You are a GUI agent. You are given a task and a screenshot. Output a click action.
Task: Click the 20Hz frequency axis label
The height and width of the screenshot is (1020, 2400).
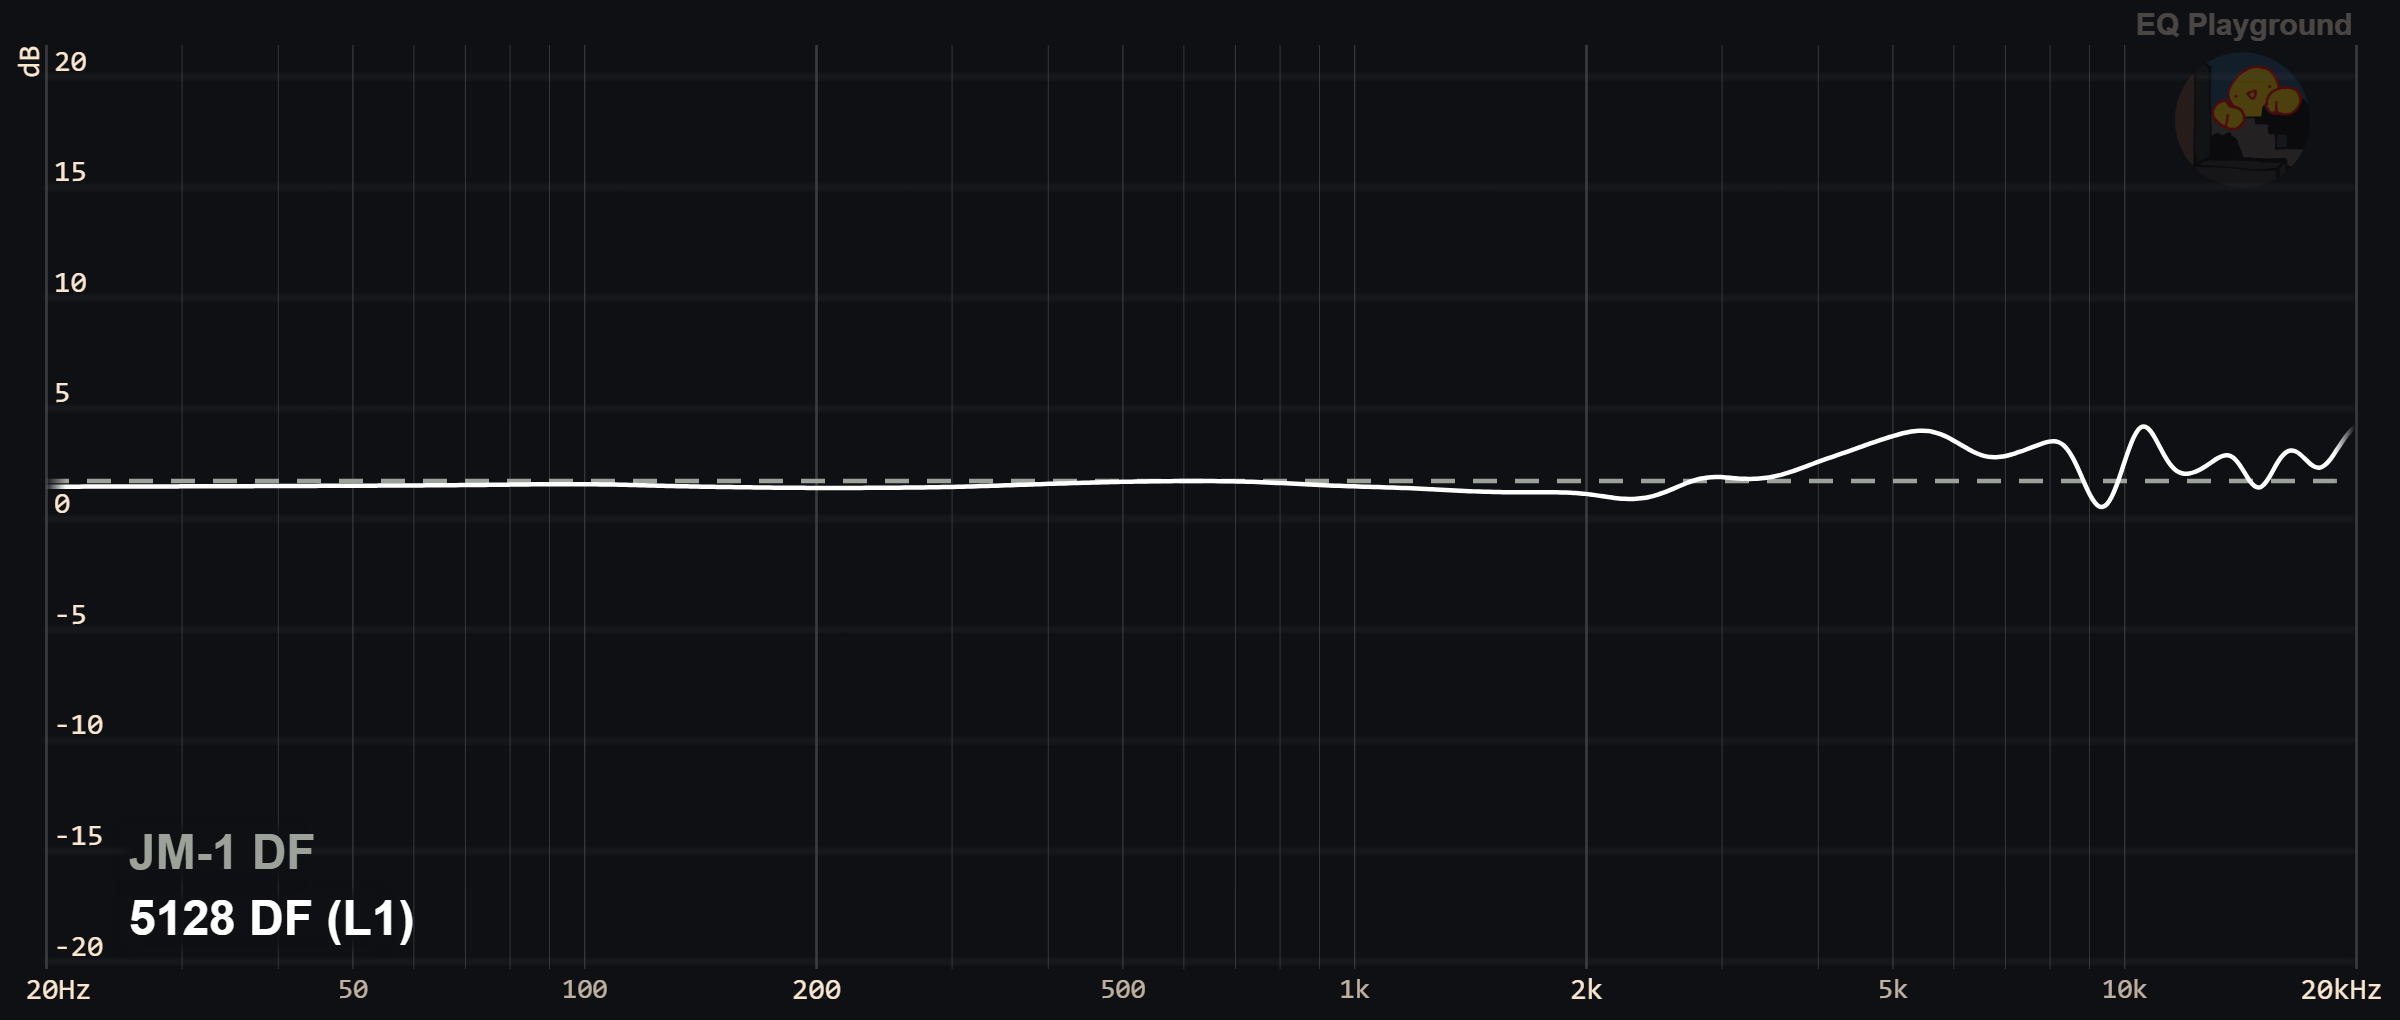(58, 990)
